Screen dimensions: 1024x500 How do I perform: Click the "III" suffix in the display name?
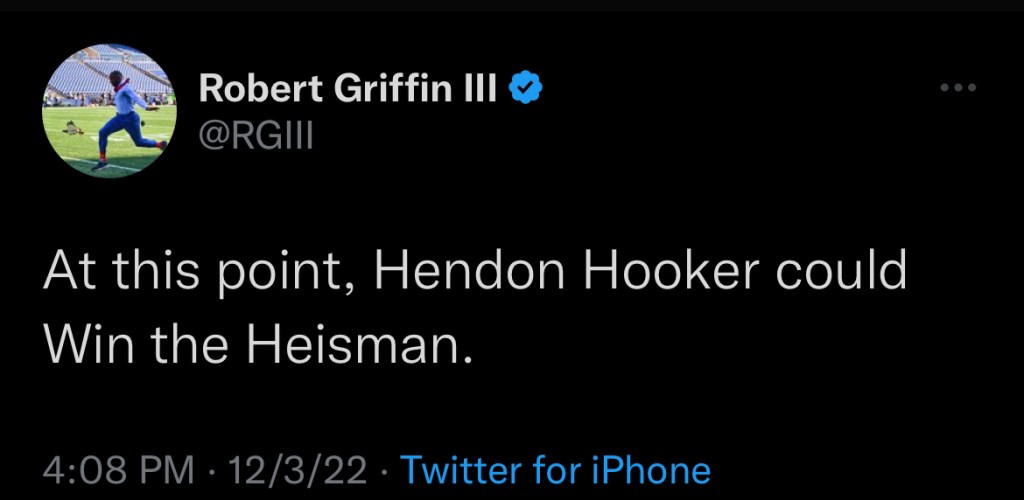click(x=484, y=89)
